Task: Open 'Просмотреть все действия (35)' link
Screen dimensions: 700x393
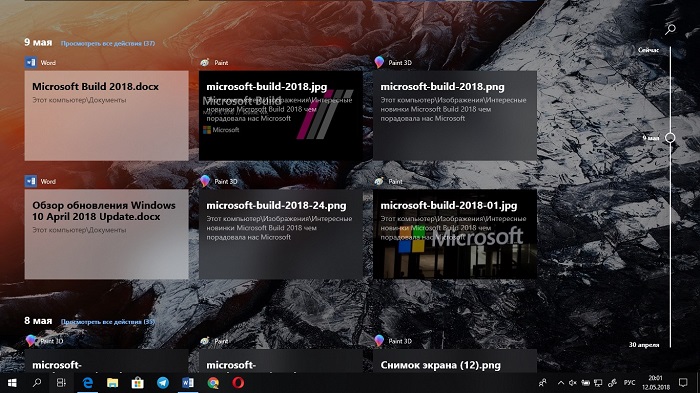Action: [108, 322]
